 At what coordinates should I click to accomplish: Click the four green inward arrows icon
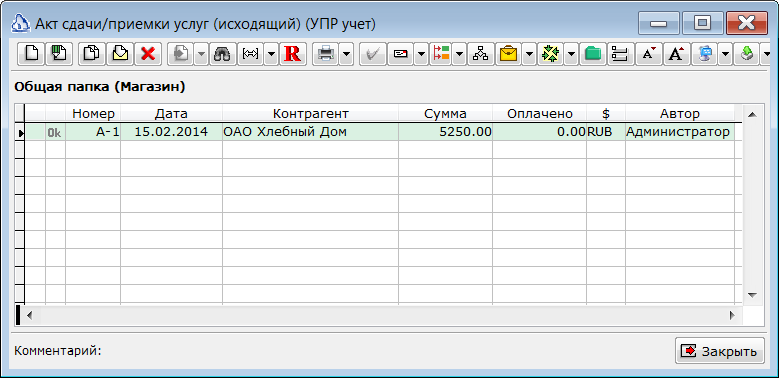point(550,53)
